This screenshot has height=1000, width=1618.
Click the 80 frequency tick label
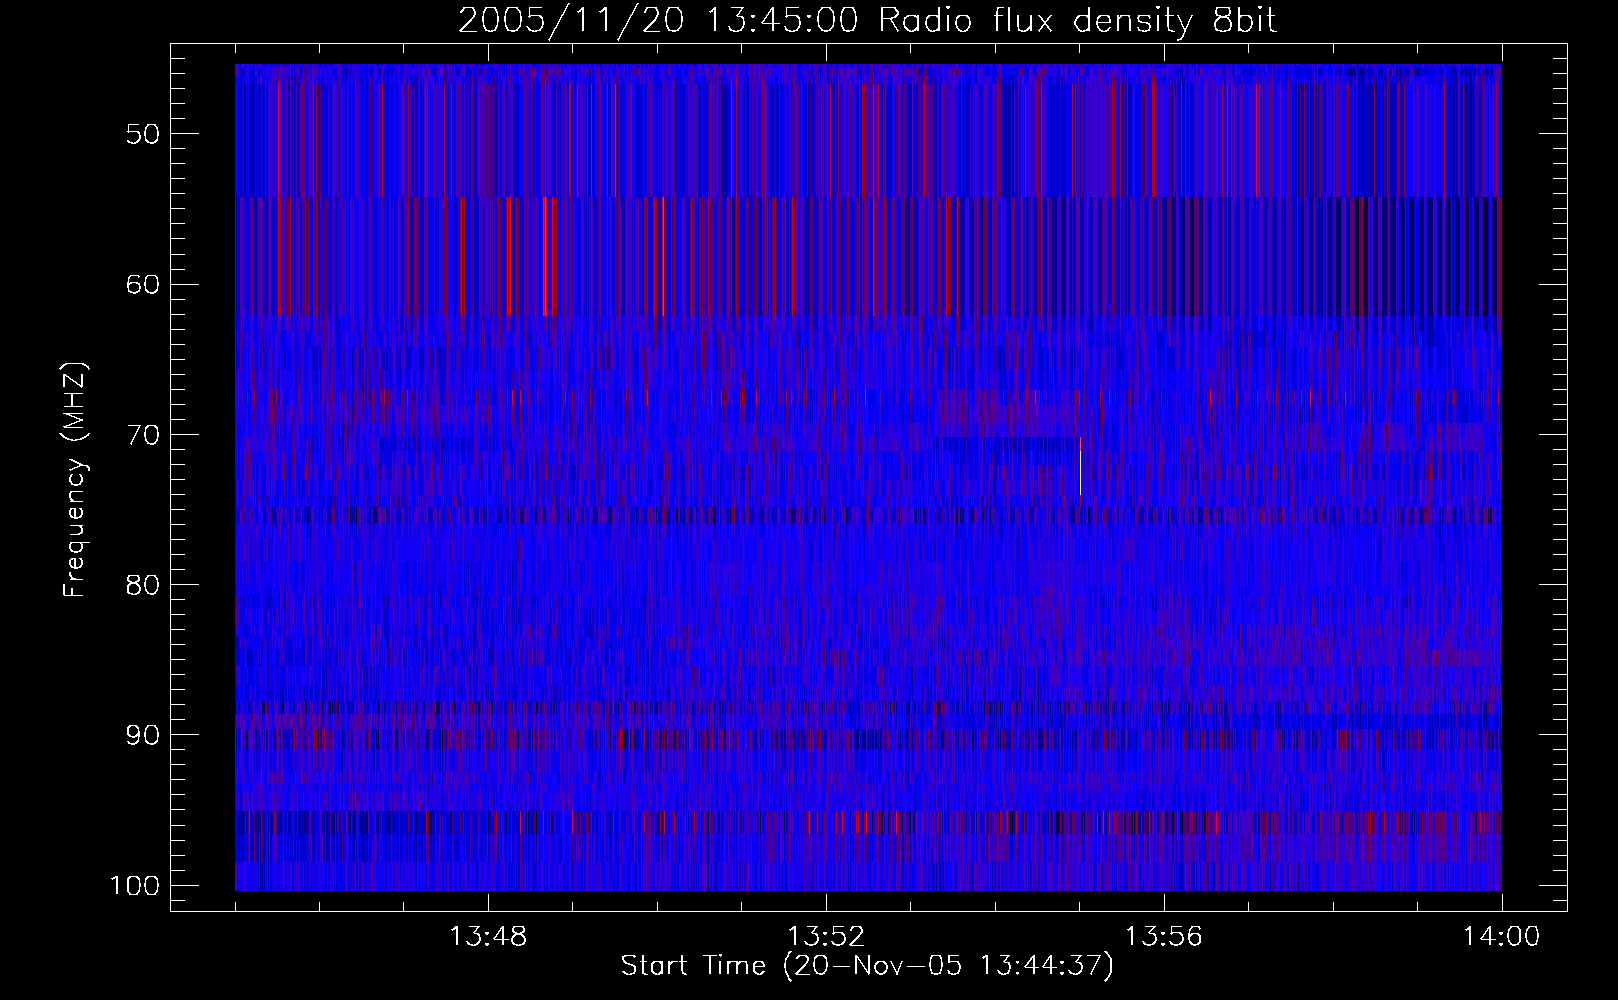tap(143, 584)
